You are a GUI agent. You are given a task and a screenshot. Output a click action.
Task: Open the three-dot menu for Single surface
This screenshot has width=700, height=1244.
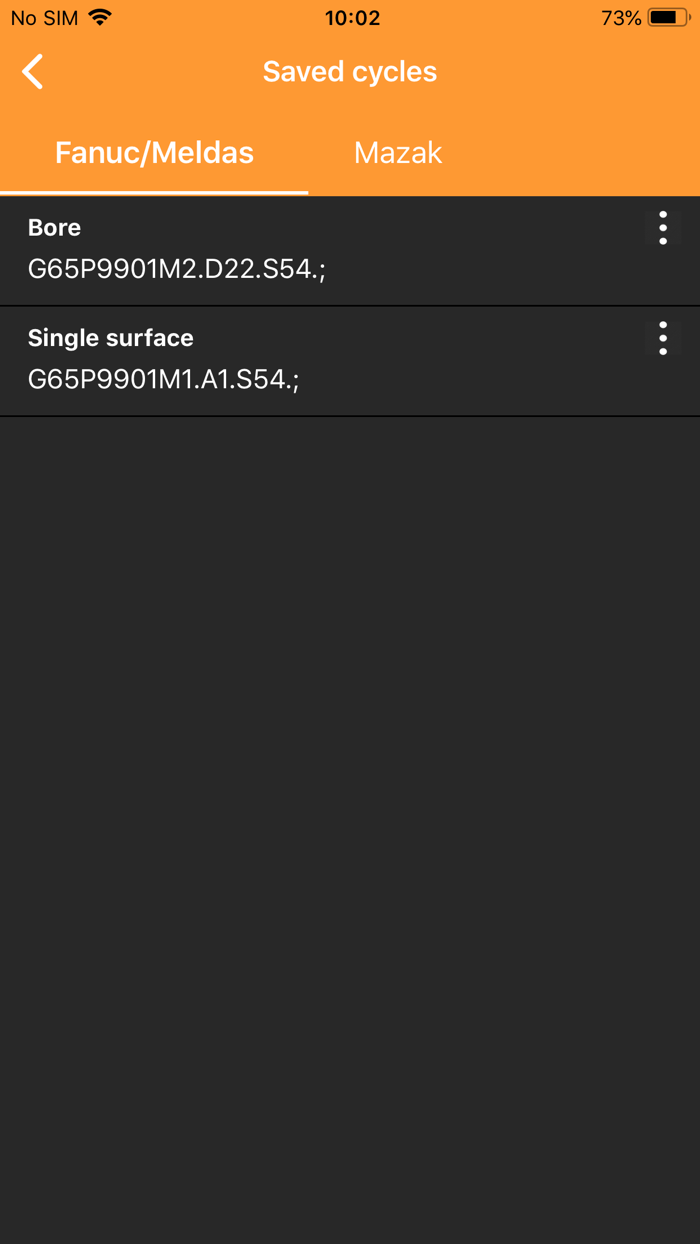[663, 338]
